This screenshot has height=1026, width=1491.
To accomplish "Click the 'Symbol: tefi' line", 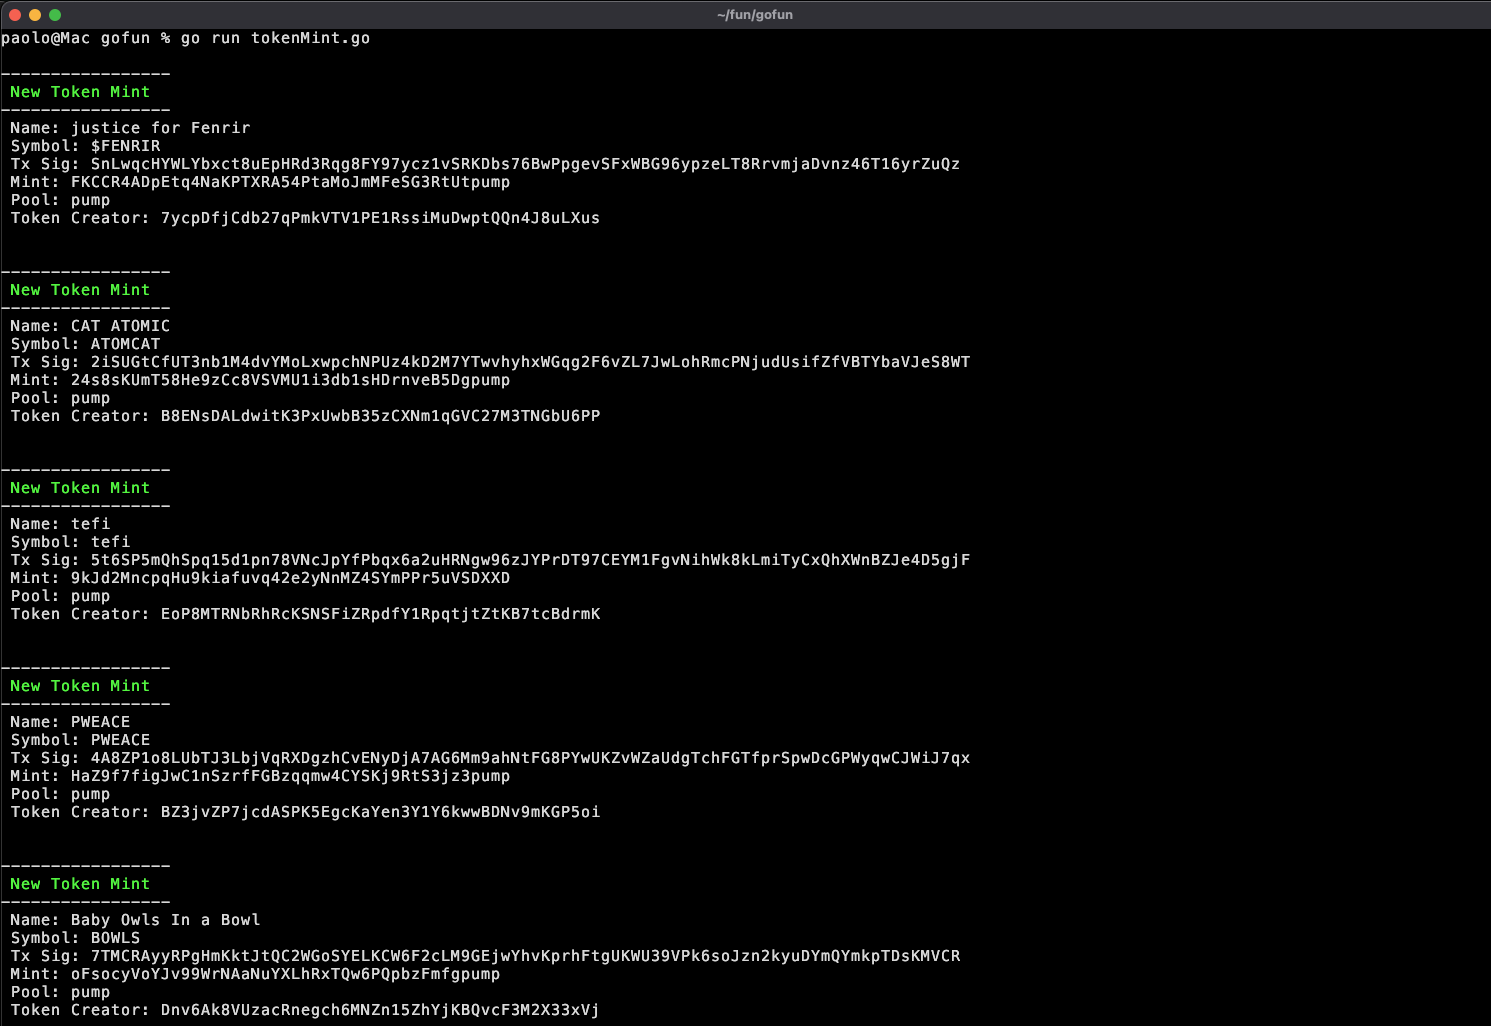I will click(70, 542).
